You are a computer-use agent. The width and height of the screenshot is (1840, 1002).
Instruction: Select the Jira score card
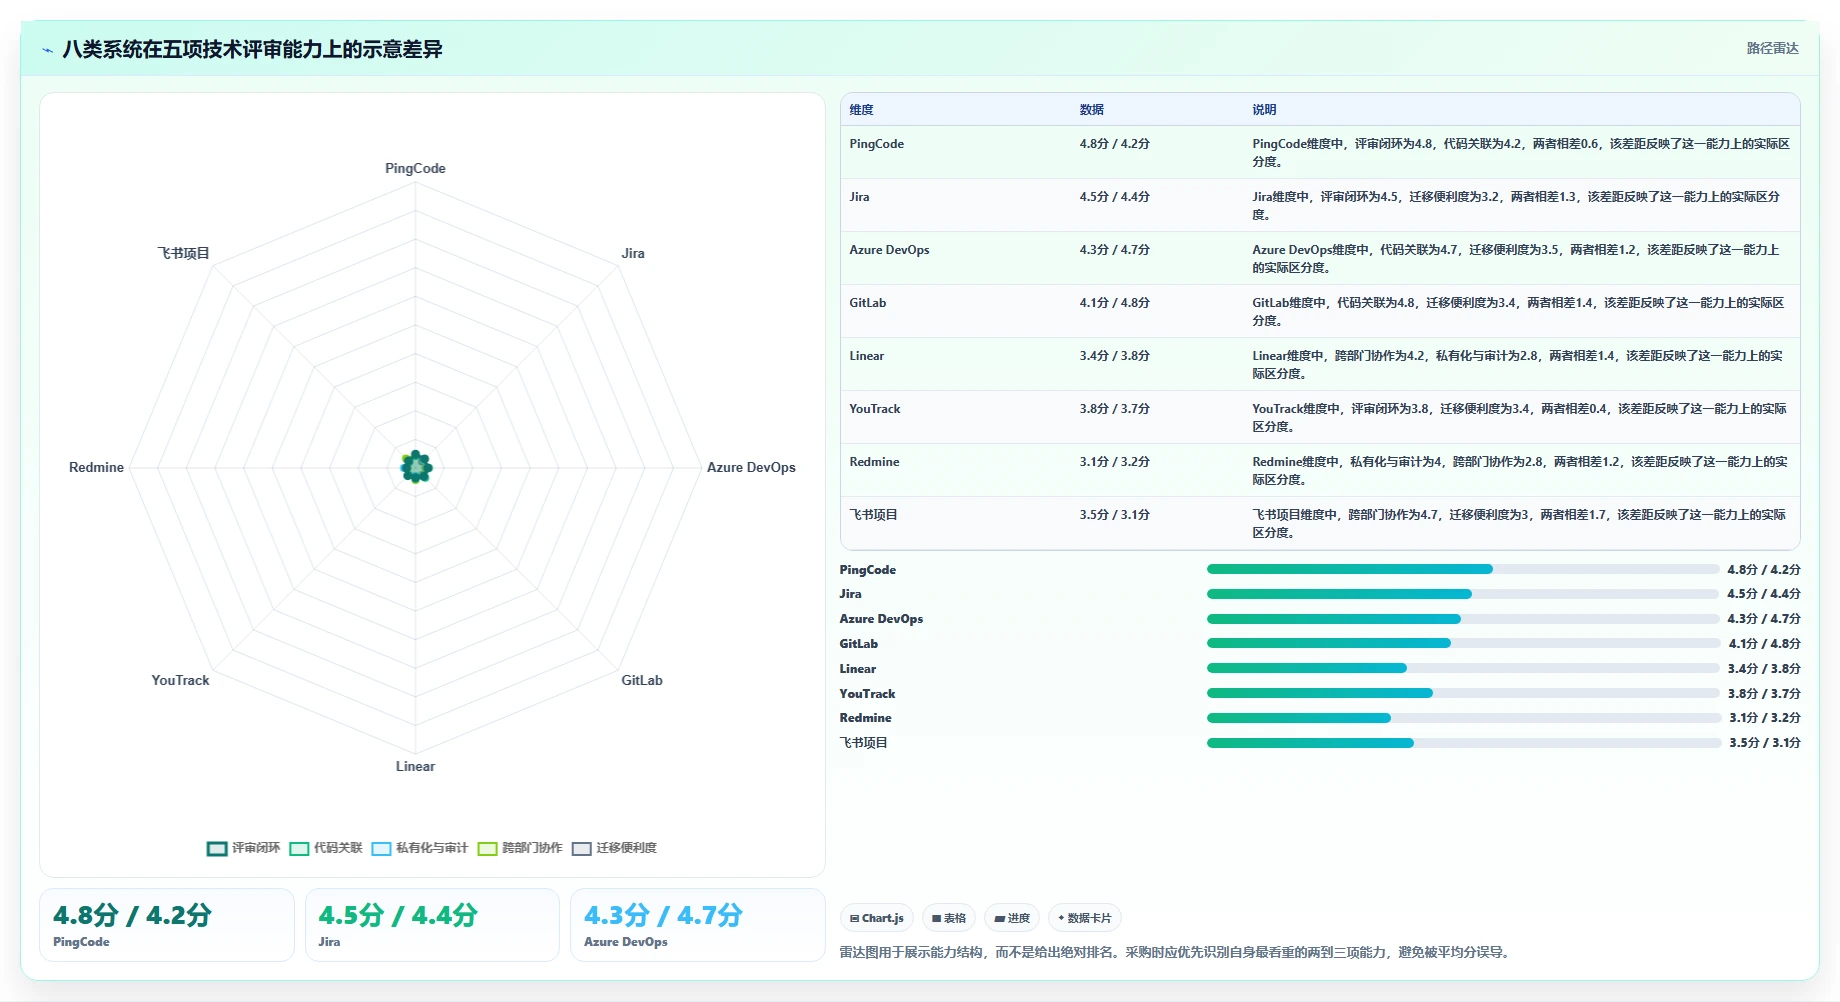[x=432, y=925]
